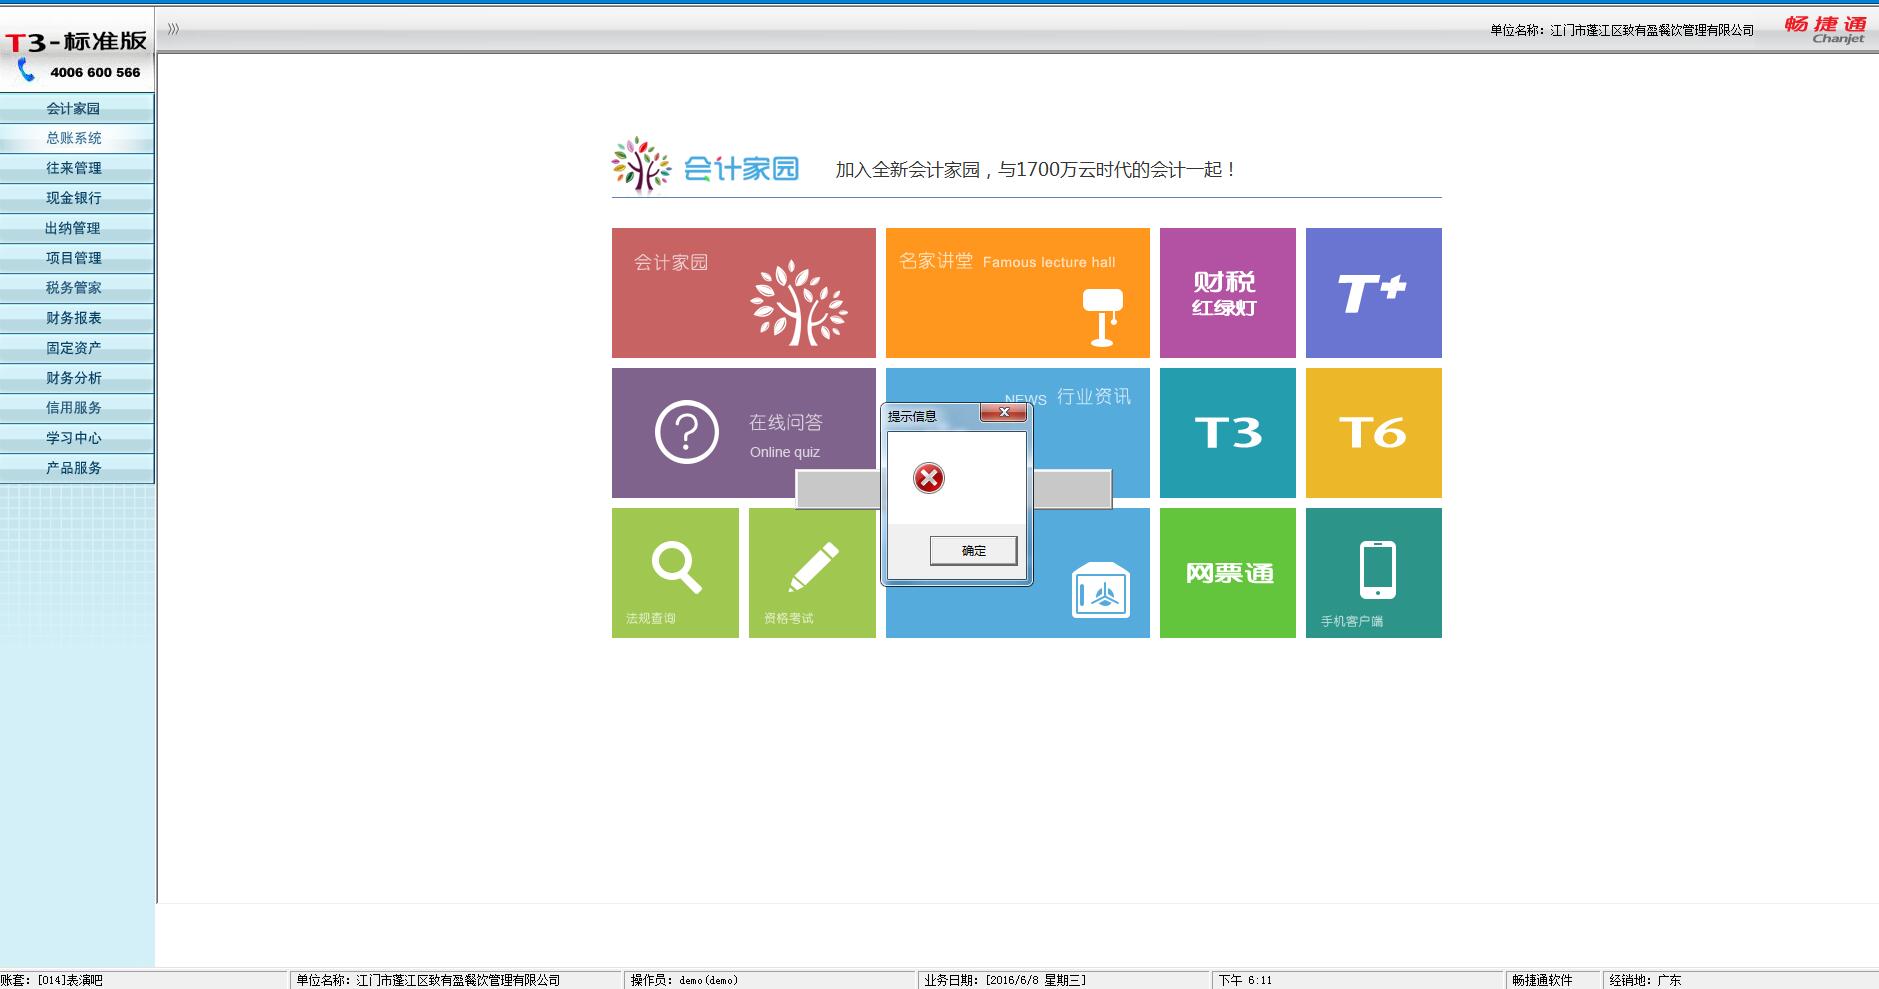Screen dimensions: 1879x989
Task: Expand the sidebar chevron arrows
Action: [x=173, y=29]
